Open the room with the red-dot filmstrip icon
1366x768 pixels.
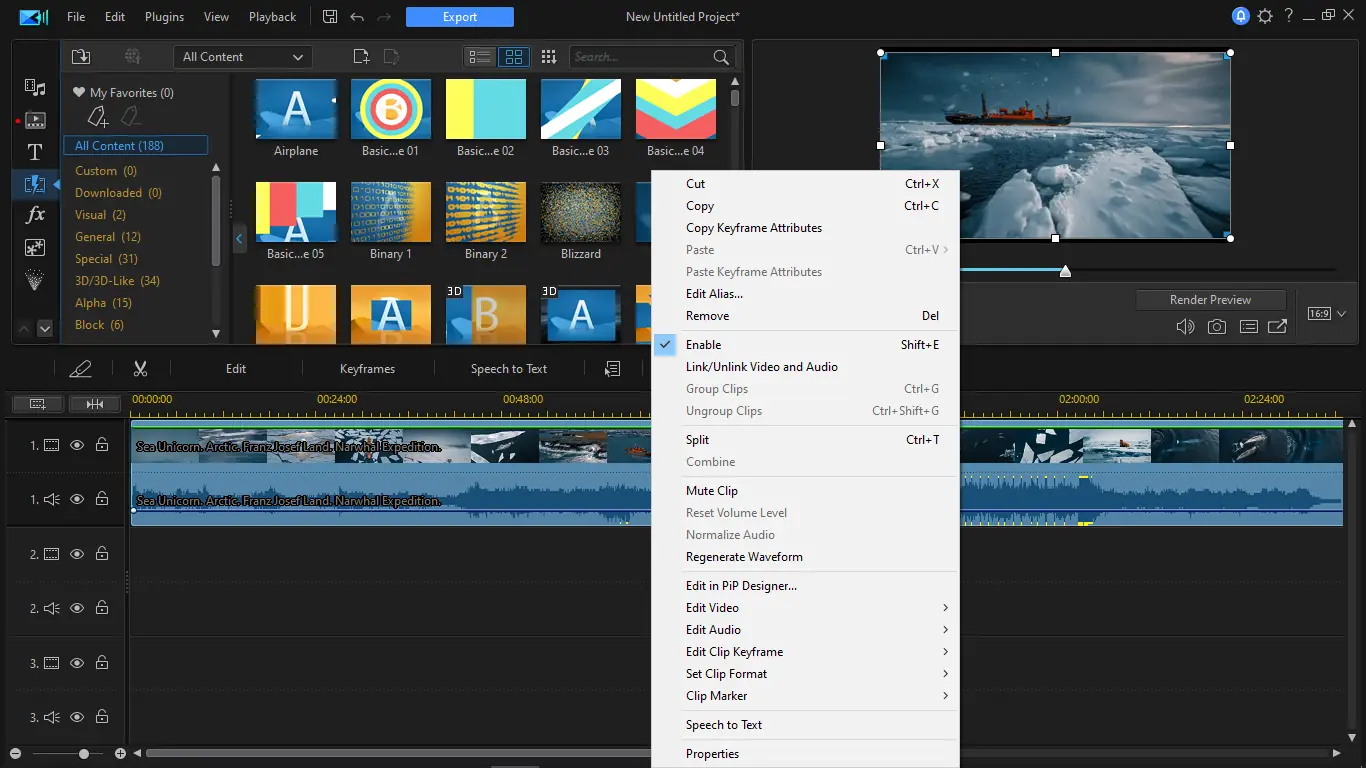pos(34,121)
